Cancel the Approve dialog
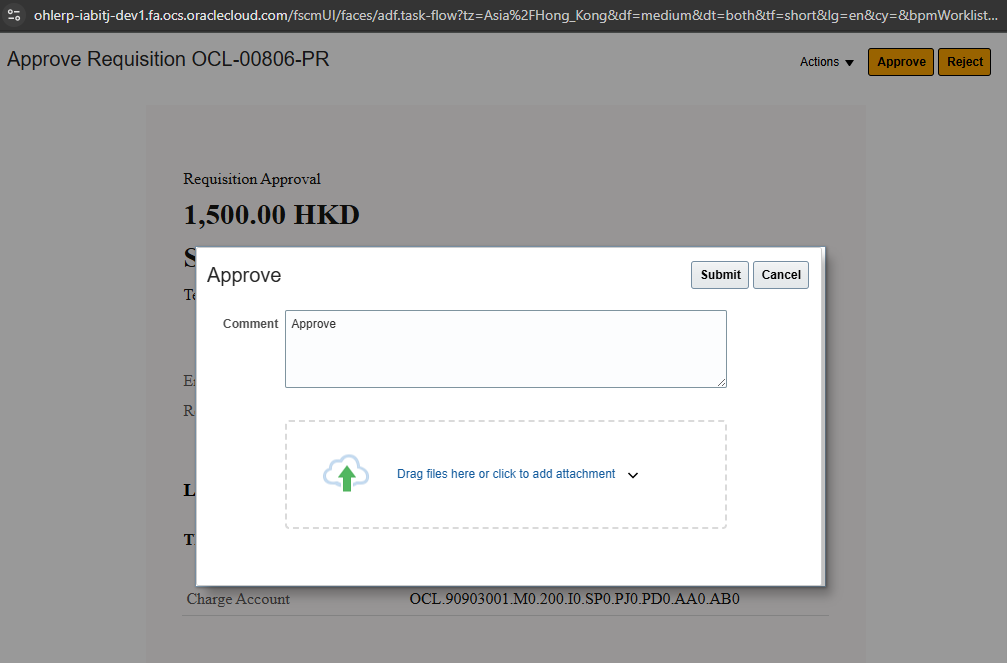 [780, 274]
